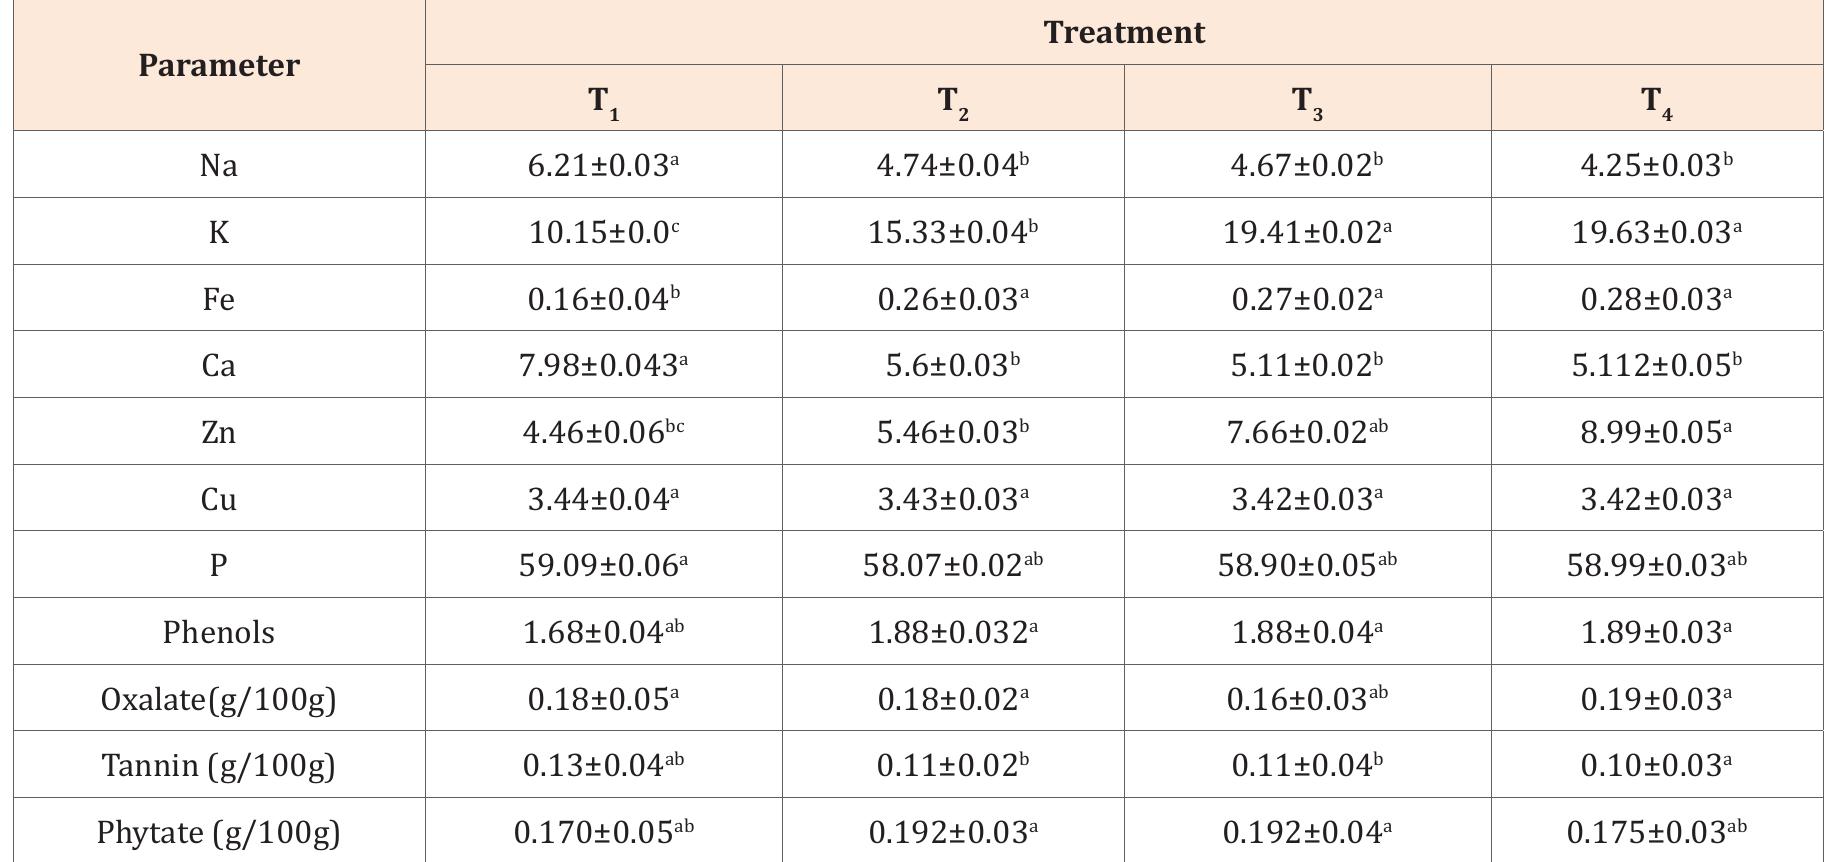Select the Phenols row label

pyautogui.click(x=218, y=632)
